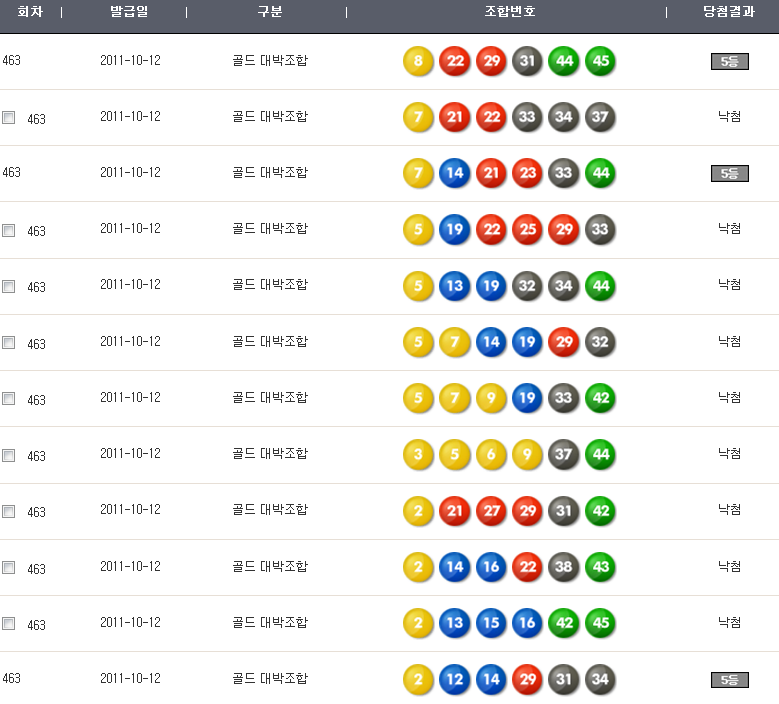Click the yellow number 6 ball
779x704 pixels.
[x=491, y=455]
